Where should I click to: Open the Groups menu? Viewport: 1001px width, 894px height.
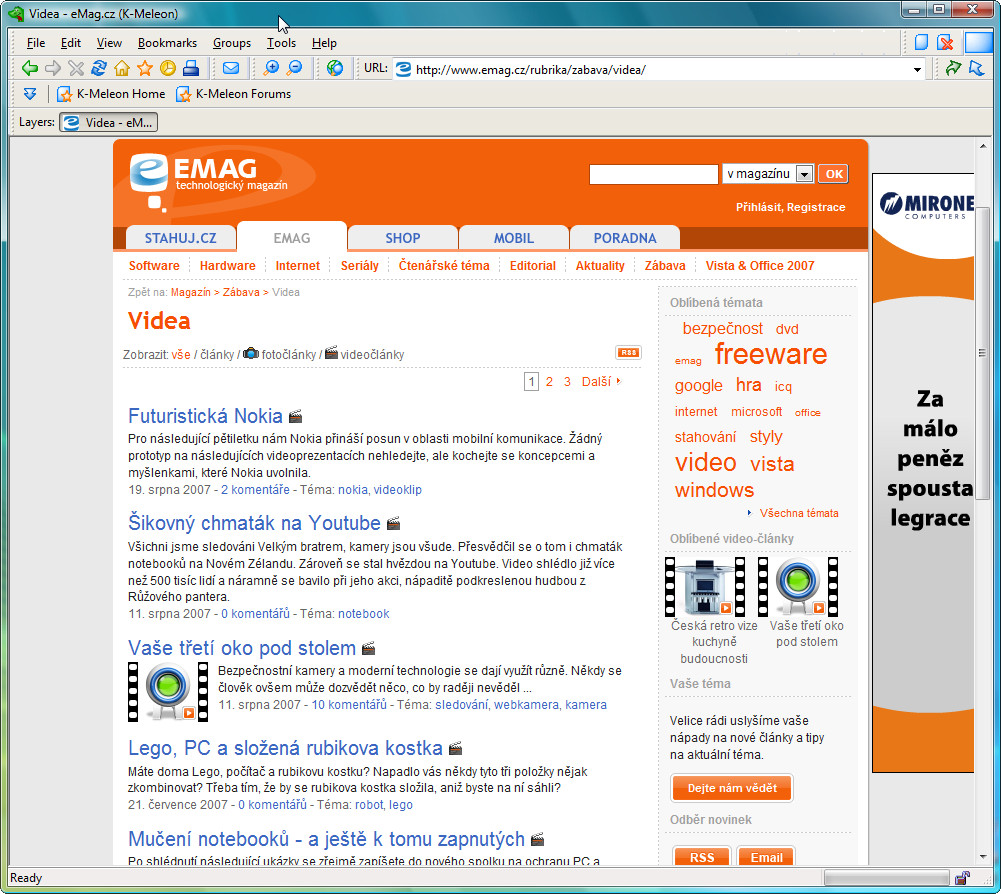point(232,43)
